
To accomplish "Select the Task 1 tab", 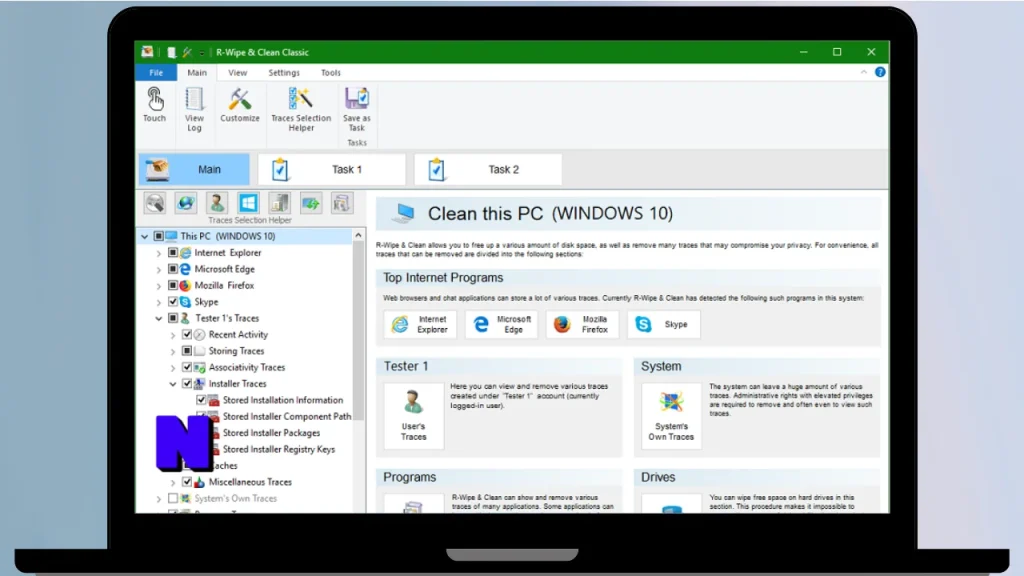I will 332,170.
